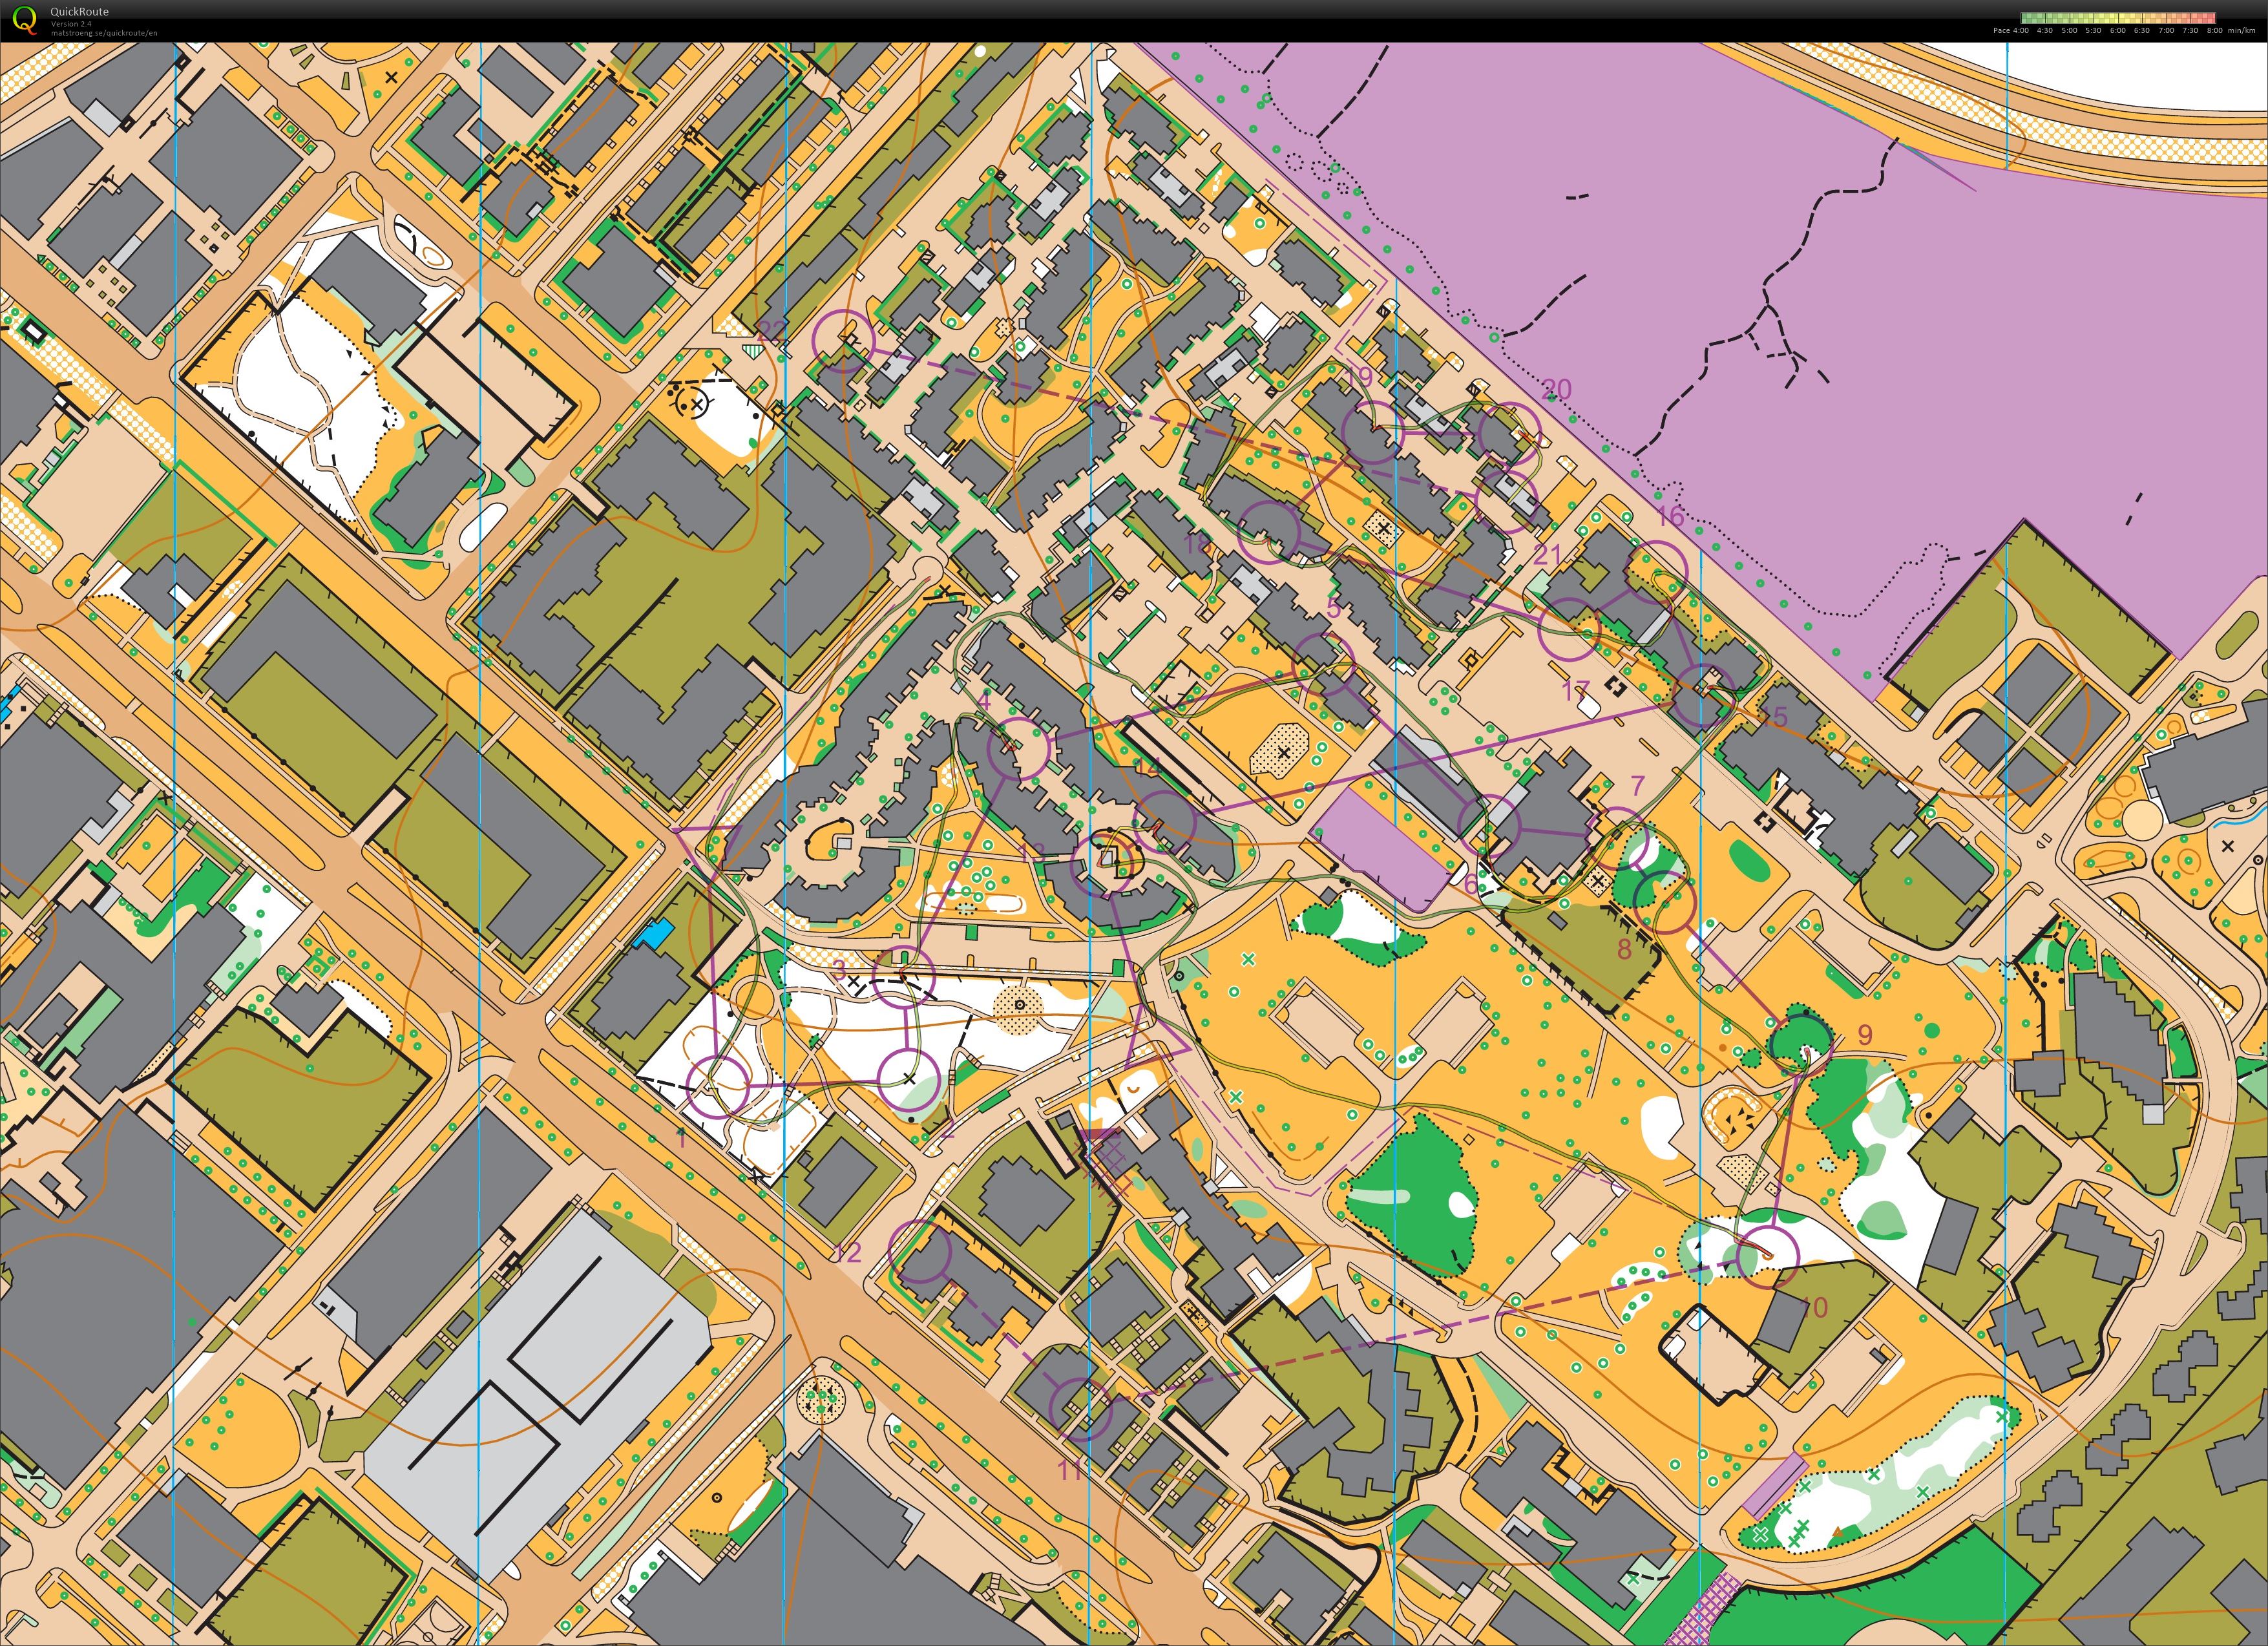Select control circle 5 on the map
The width and height of the screenshot is (2268, 1646).
pos(1324,664)
